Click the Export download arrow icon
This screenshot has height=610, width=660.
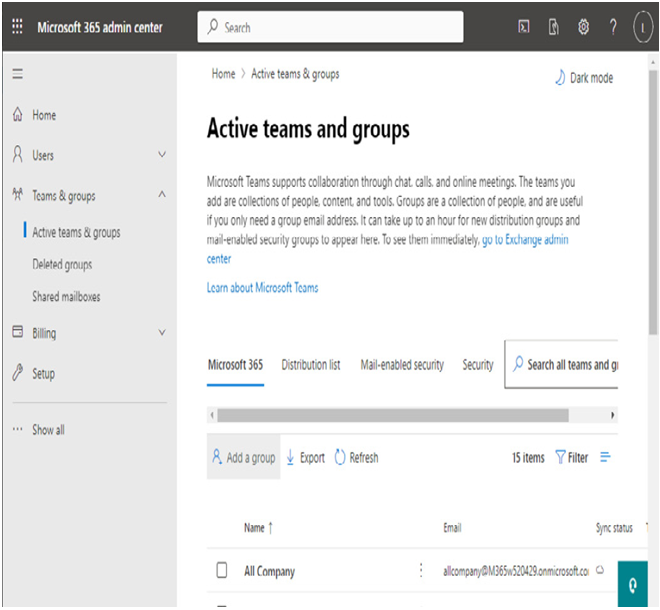pyautogui.click(x=290, y=457)
